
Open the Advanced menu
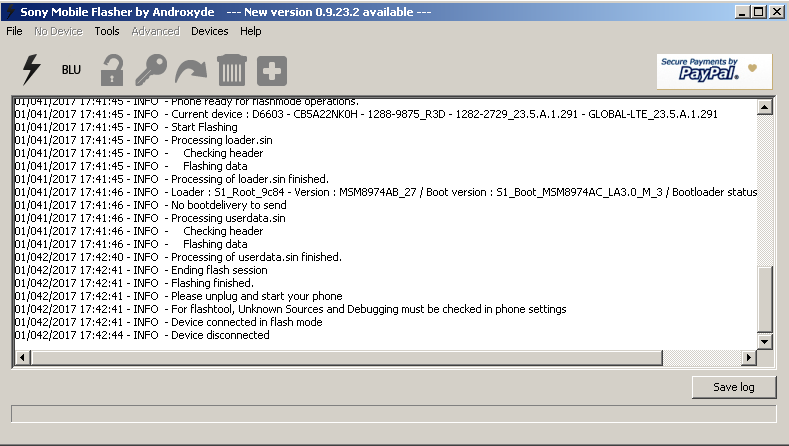(x=155, y=31)
